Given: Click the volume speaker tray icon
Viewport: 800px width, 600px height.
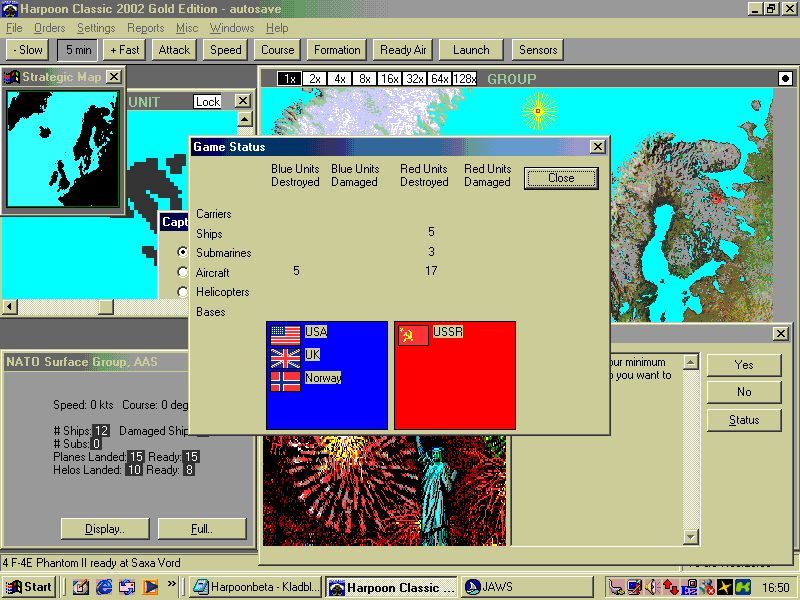Looking at the screenshot, I should point(653,588).
